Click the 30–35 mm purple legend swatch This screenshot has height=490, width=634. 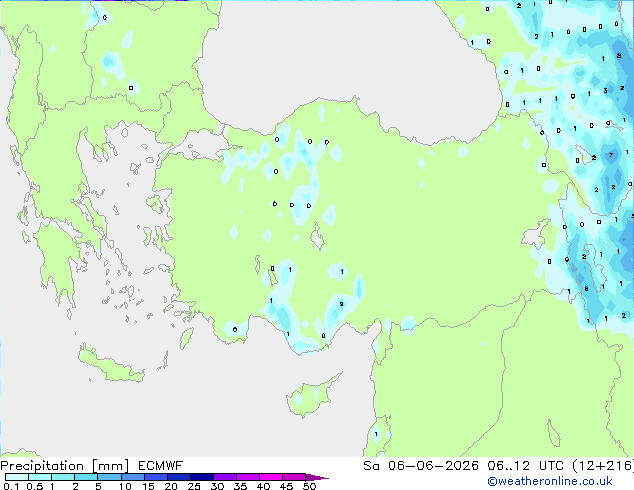(225, 477)
